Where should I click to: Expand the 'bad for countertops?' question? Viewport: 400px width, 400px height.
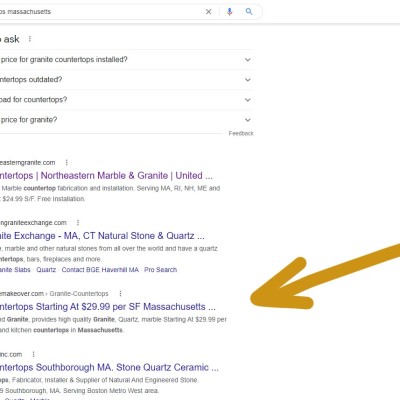(126, 100)
